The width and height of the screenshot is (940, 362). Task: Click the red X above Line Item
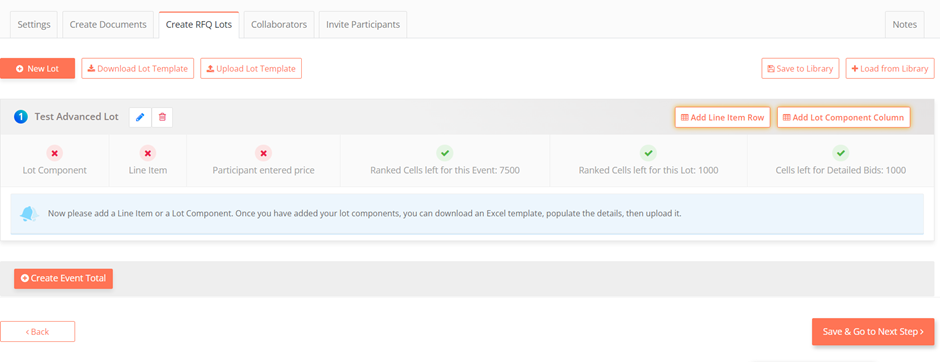tap(147, 153)
